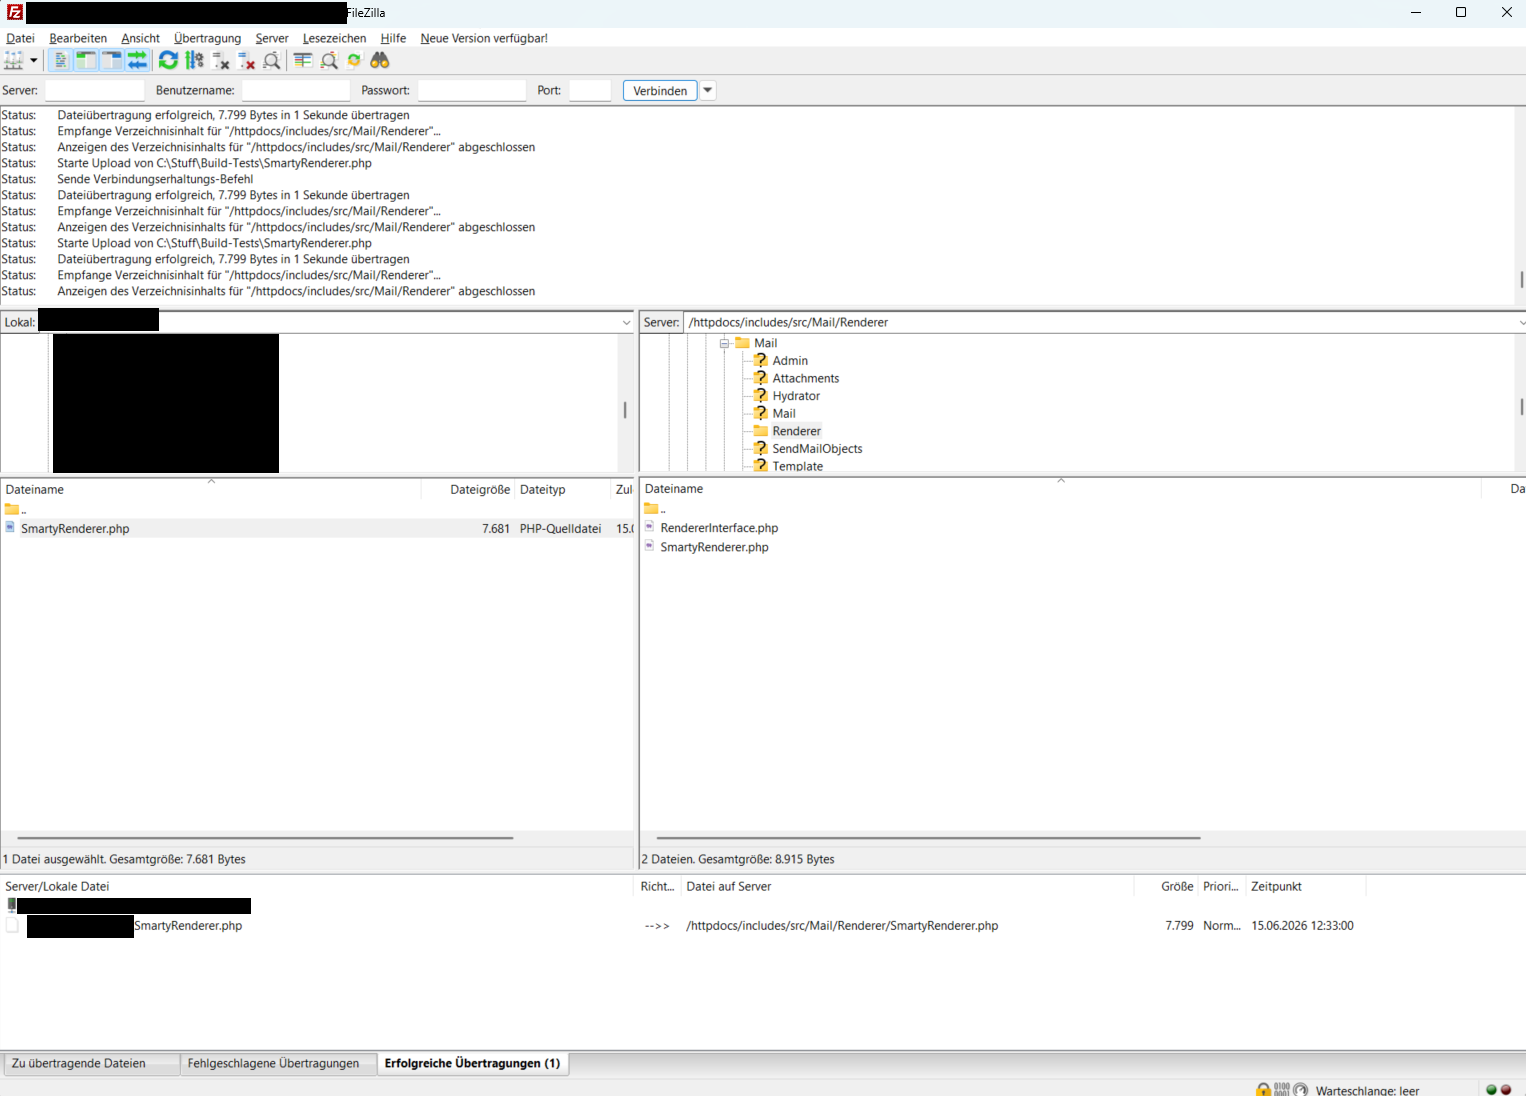Click the green activity LED indicator
This screenshot has width=1526, height=1096.
click(x=1491, y=1090)
